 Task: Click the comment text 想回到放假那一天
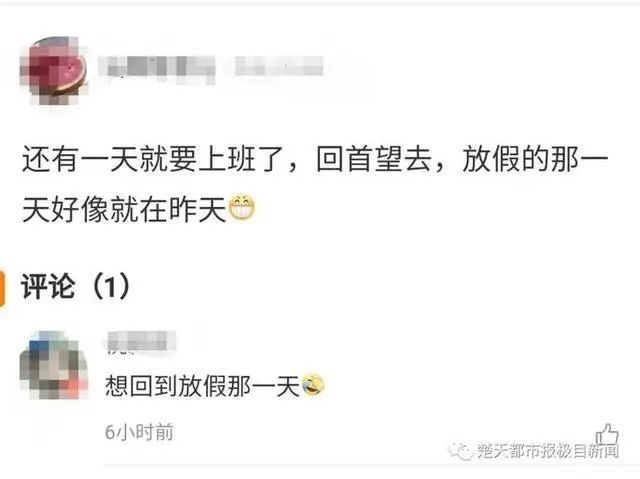[202, 386]
